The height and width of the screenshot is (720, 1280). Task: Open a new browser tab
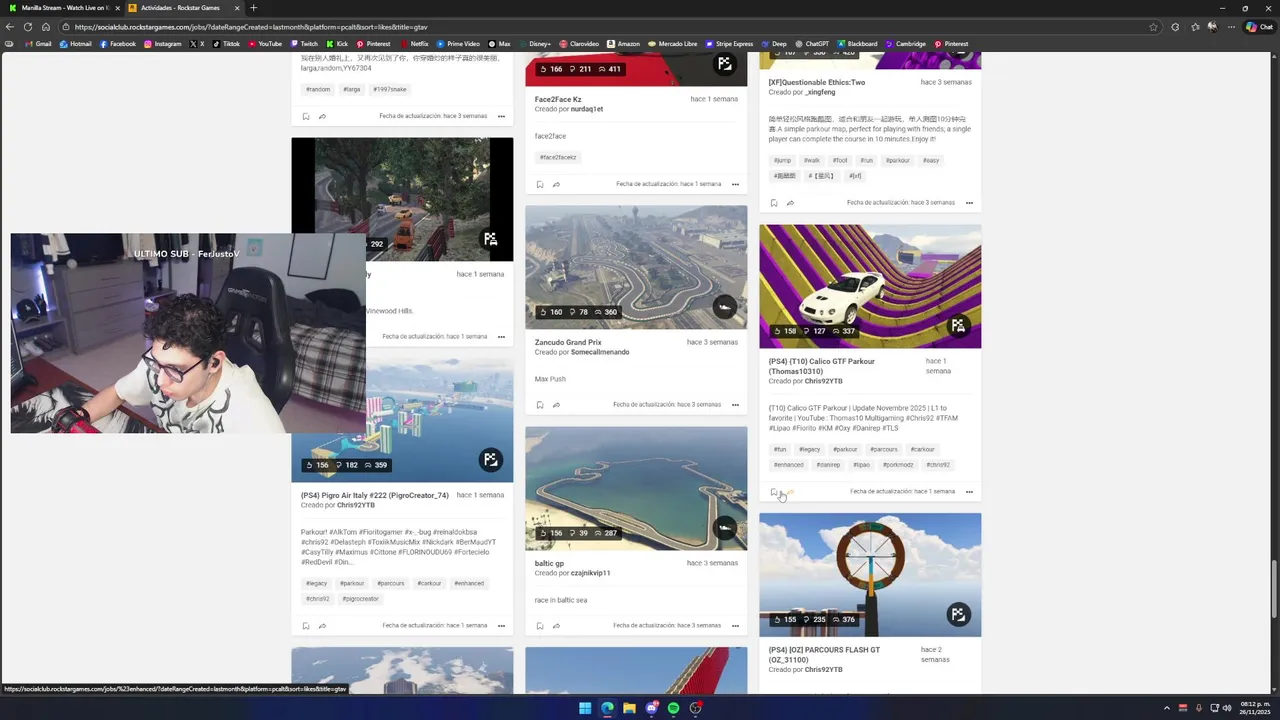click(253, 8)
